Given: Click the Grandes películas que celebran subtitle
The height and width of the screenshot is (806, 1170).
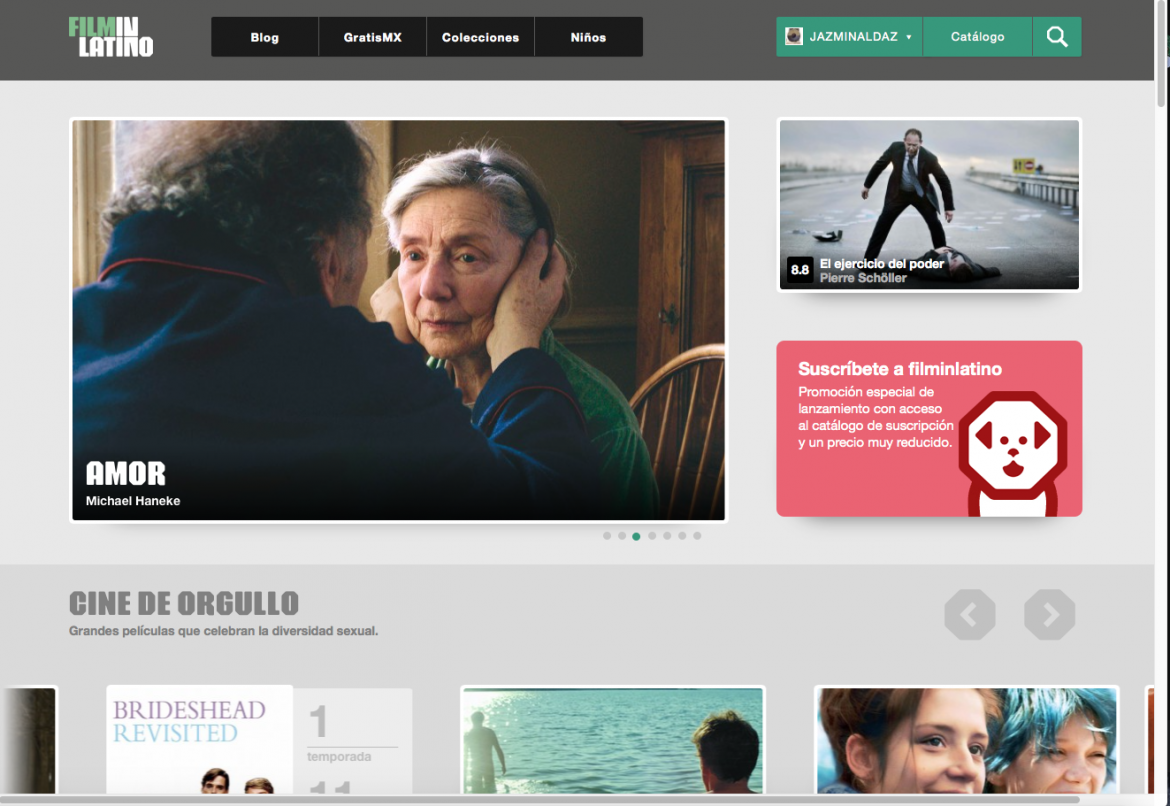Looking at the screenshot, I should (x=223, y=631).
